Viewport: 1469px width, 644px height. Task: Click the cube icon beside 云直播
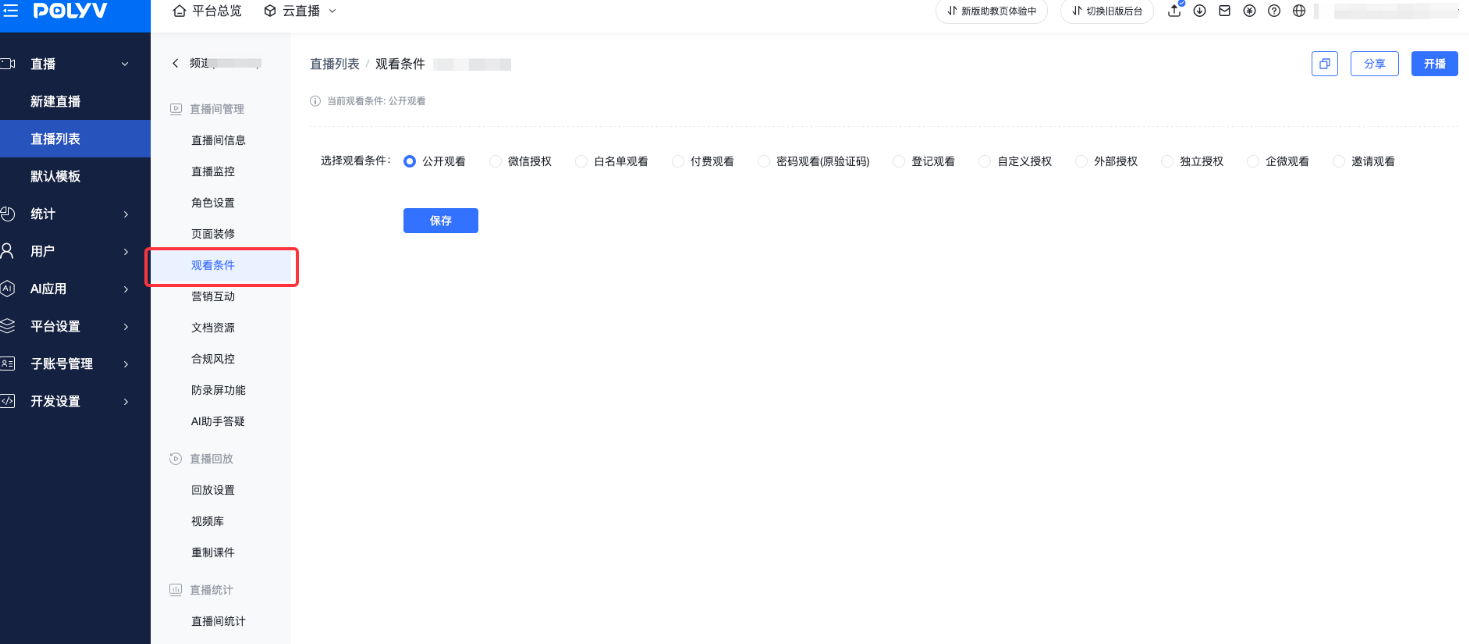(x=270, y=11)
